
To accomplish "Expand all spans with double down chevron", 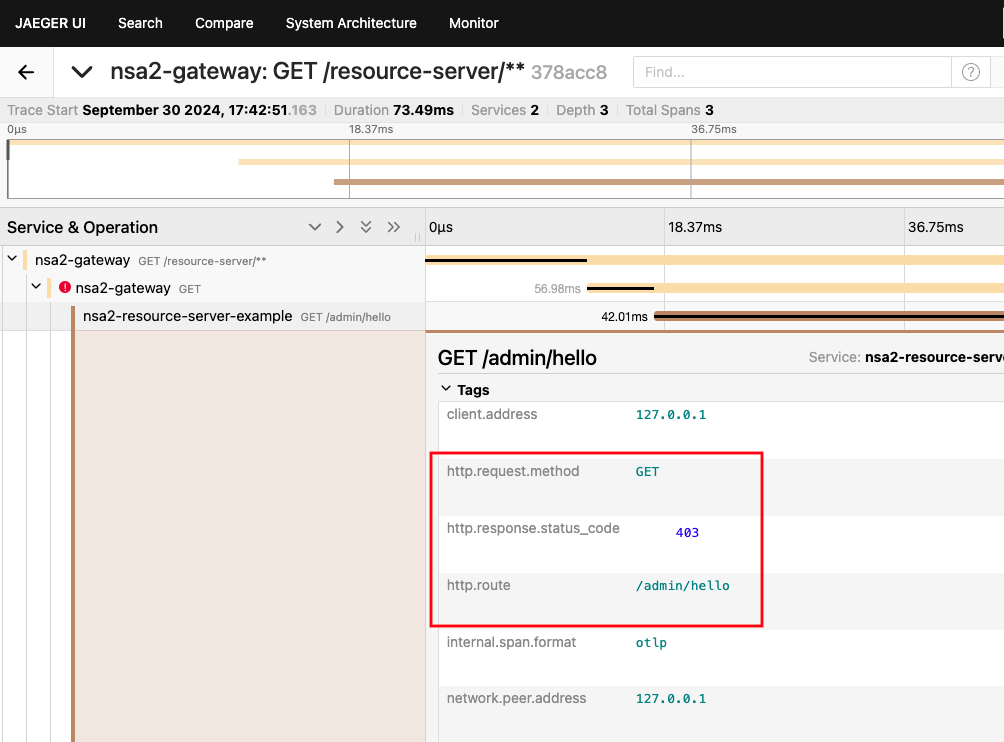I will (366, 227).
